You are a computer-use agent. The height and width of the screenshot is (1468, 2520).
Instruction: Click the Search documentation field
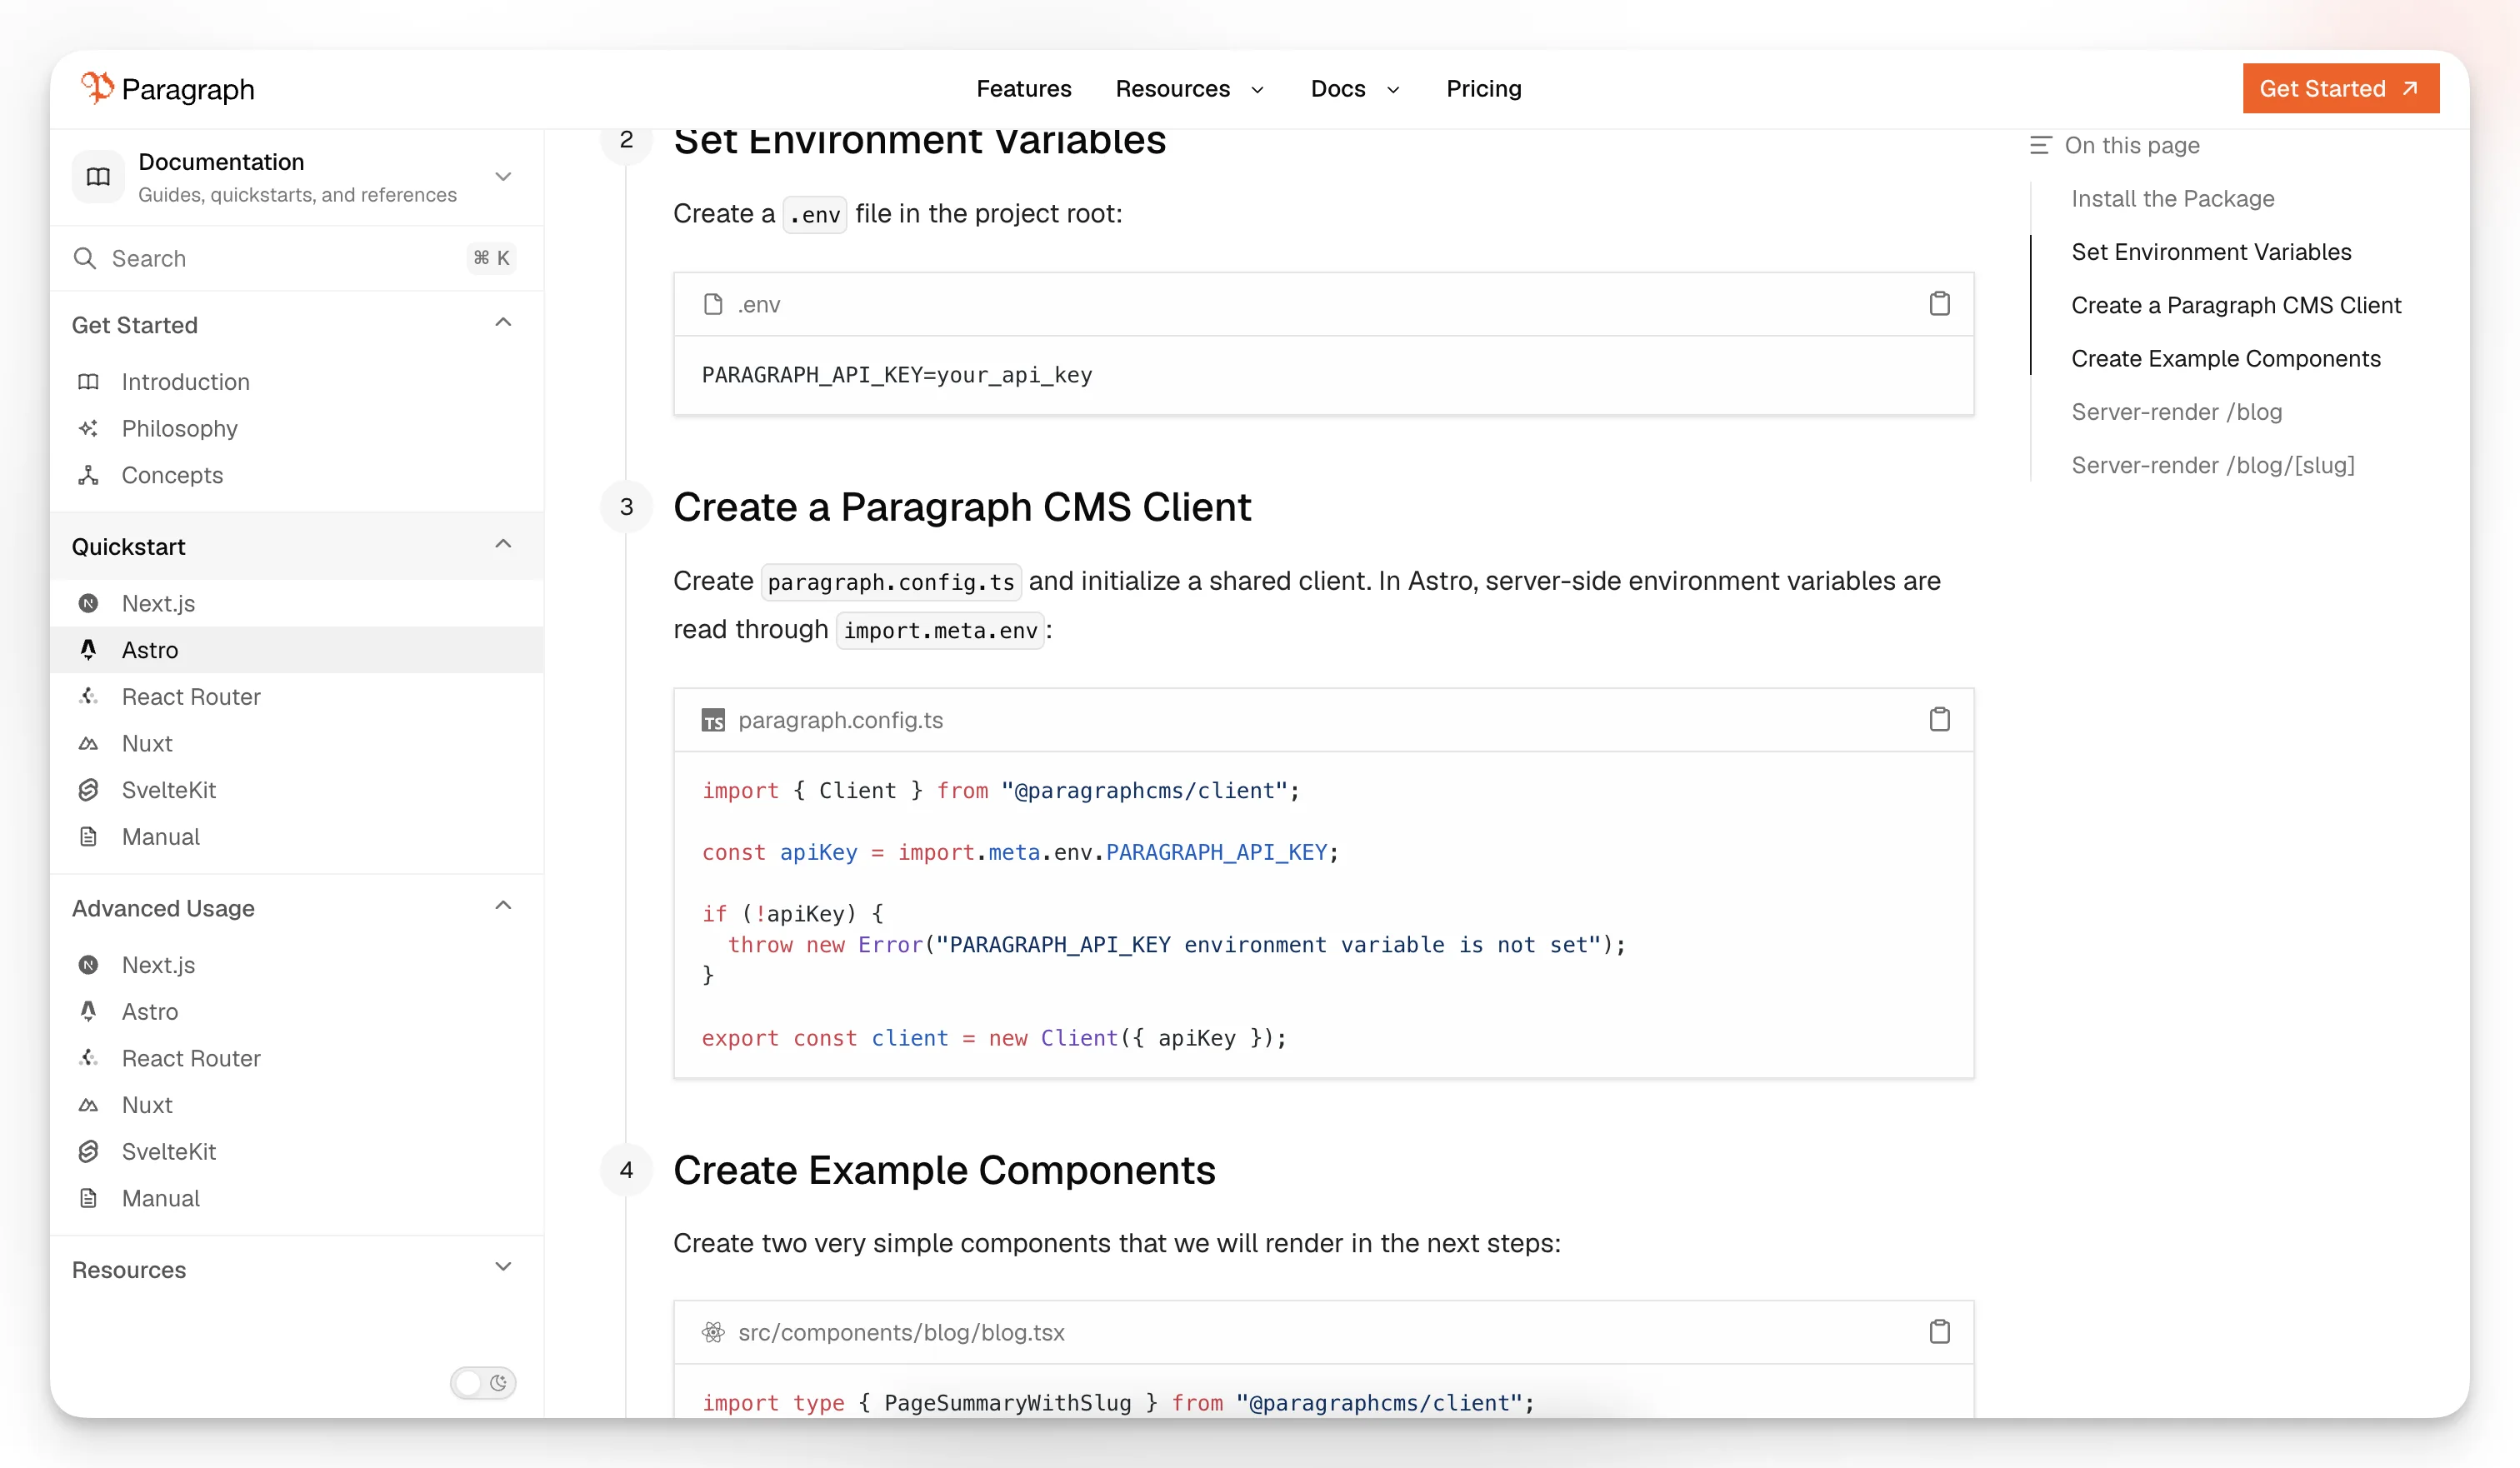click(x=296, y=258)
